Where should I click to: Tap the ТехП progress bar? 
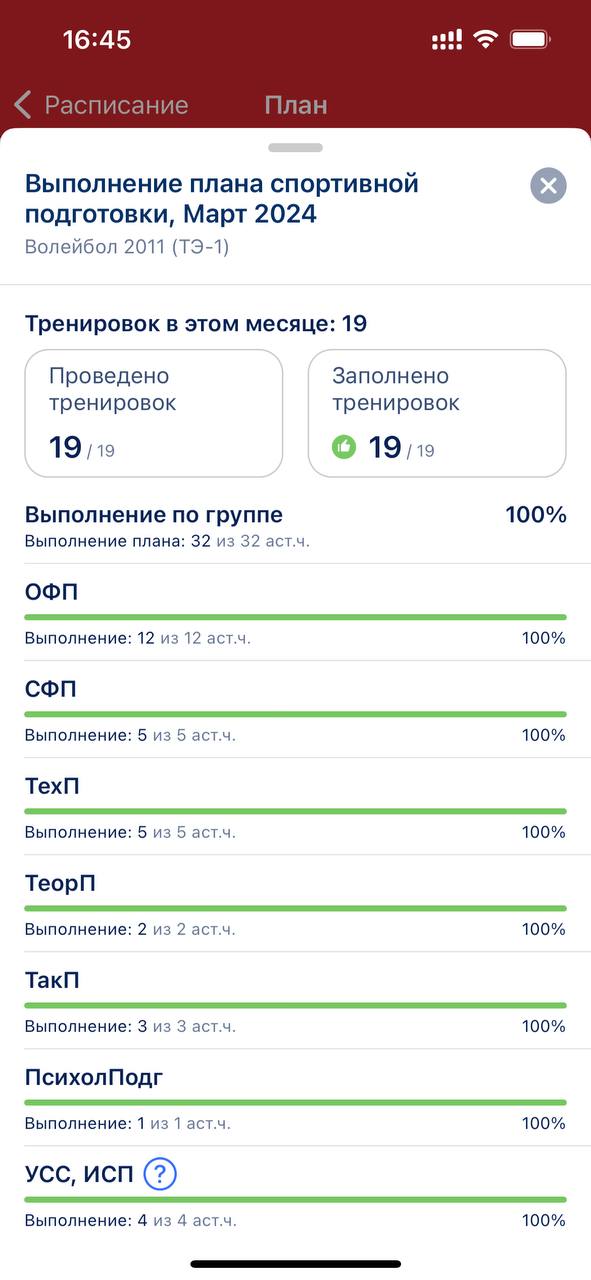[295, 811]
